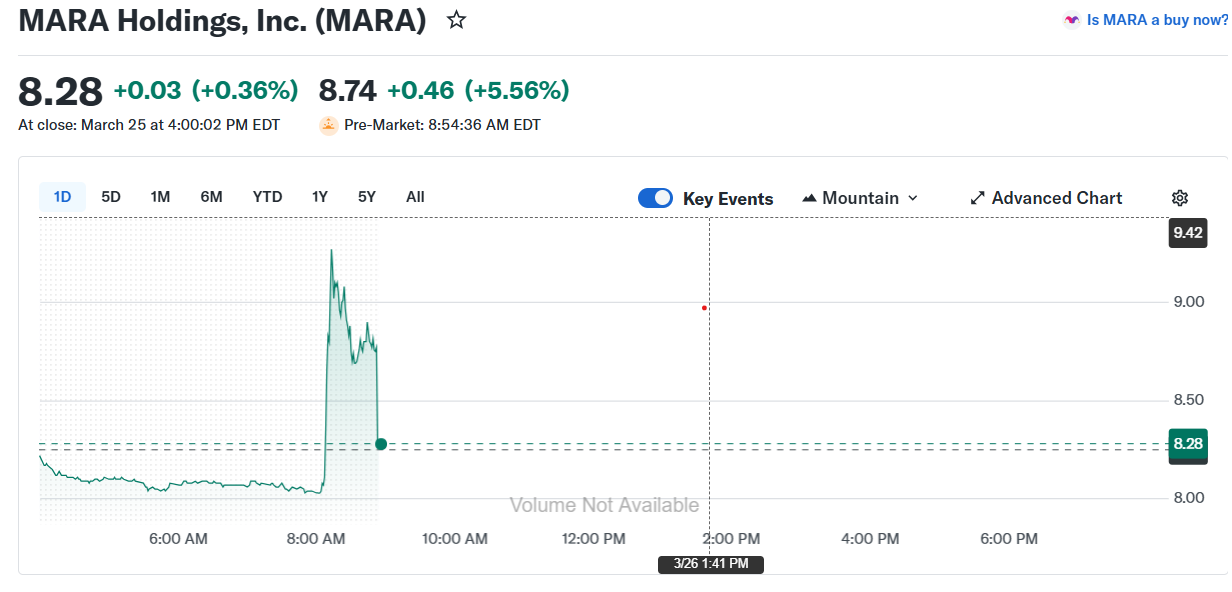Open the Is MARA a buy now link
This screenshot has height=592, width=1232.
click(x=1155, y=19)
